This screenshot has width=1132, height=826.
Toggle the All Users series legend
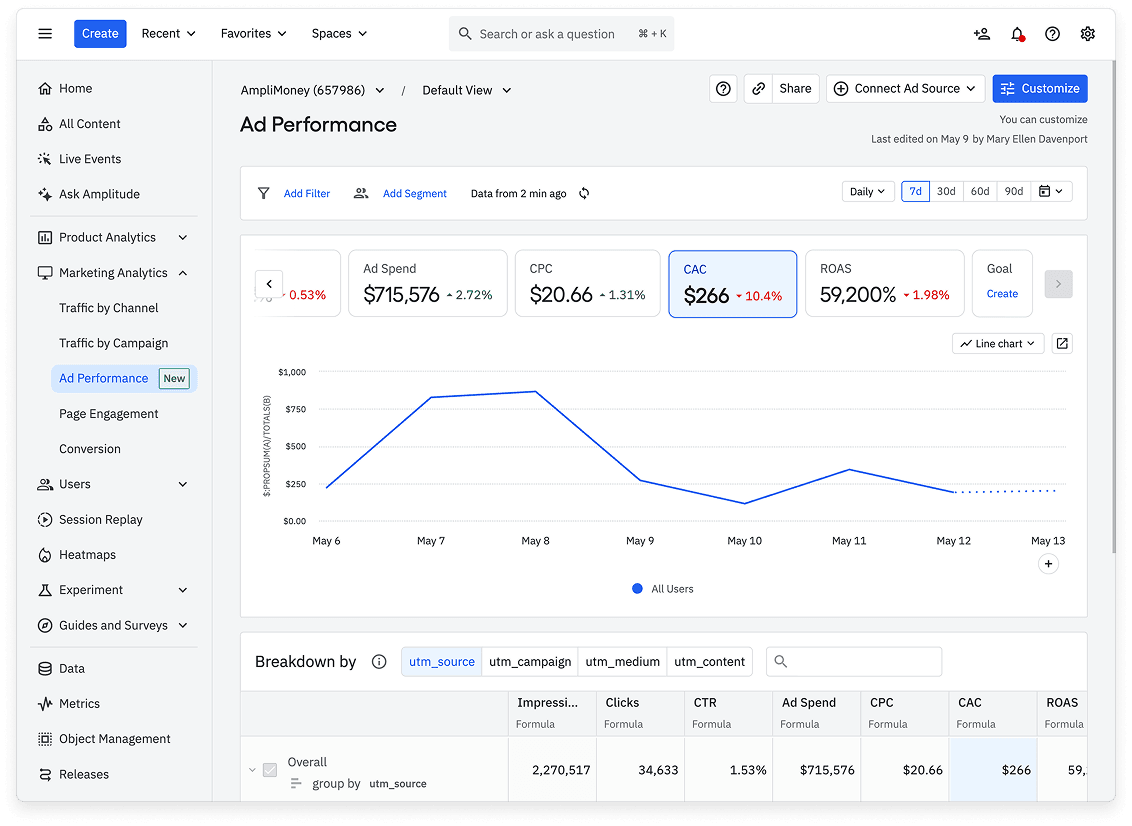coord(663,588)
